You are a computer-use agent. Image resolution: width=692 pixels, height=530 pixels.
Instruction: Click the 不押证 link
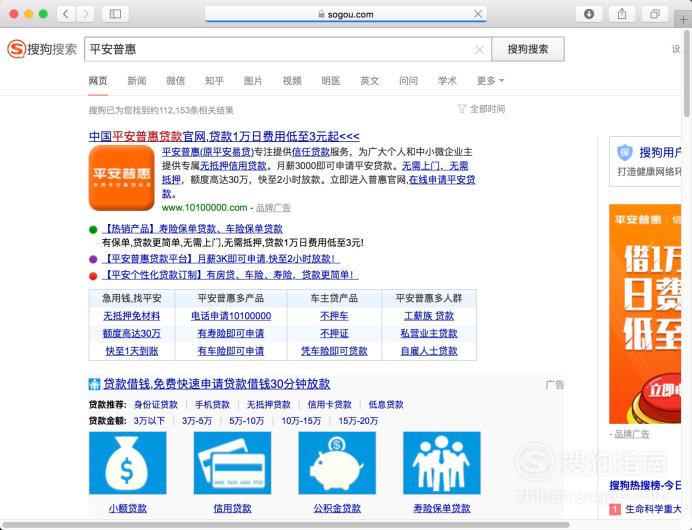coord(334,334)
